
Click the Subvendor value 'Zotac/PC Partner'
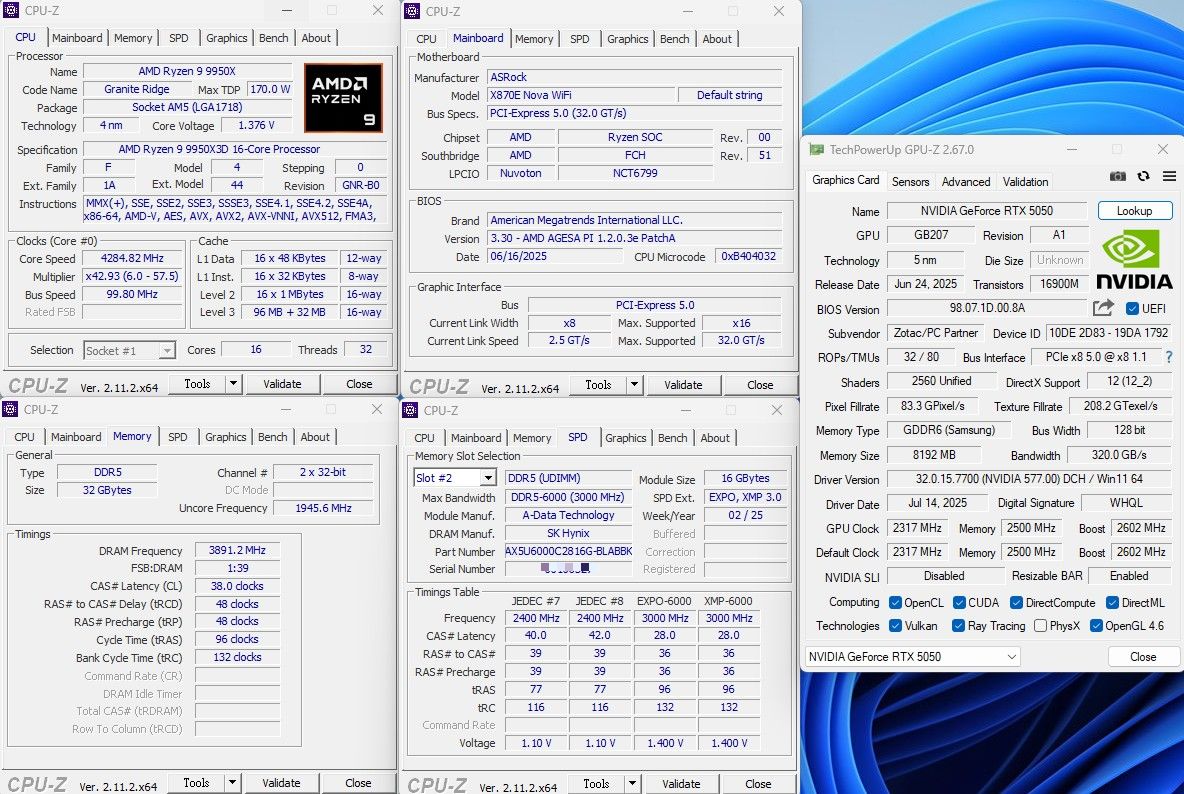pos(934,333)
